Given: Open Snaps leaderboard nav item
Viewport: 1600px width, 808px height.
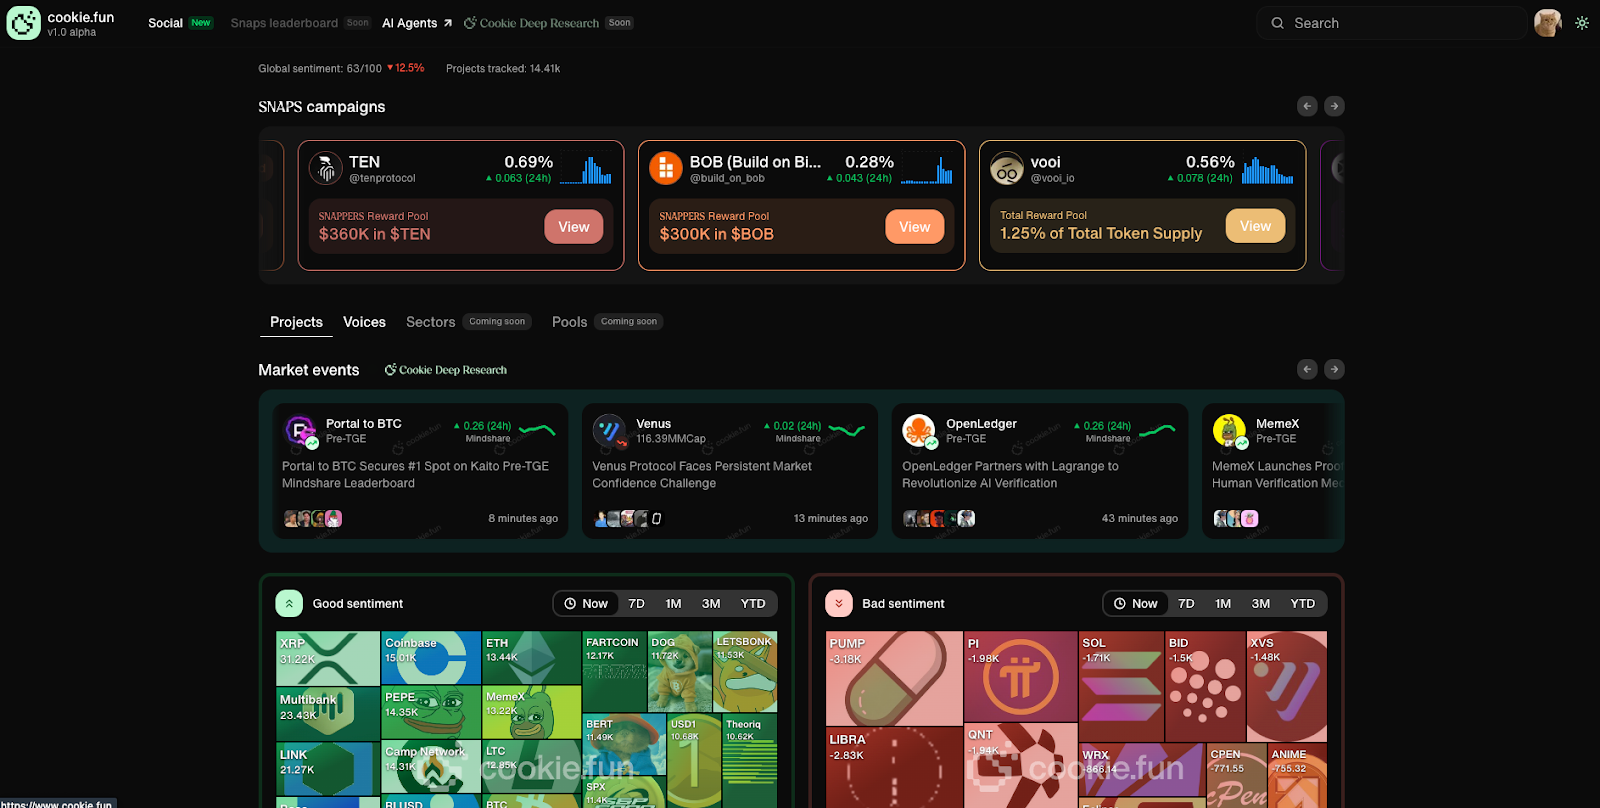Looking at the screenshot, I should tap(300, 23).
